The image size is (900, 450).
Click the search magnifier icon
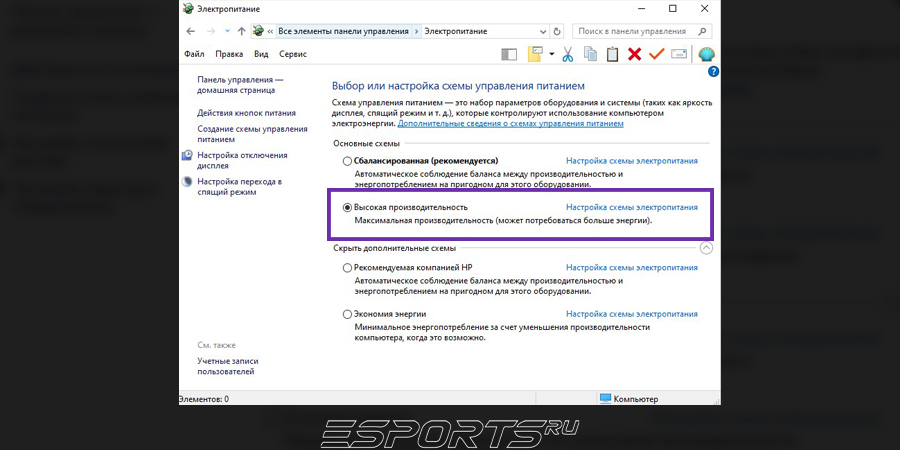(x=702, y=32)
